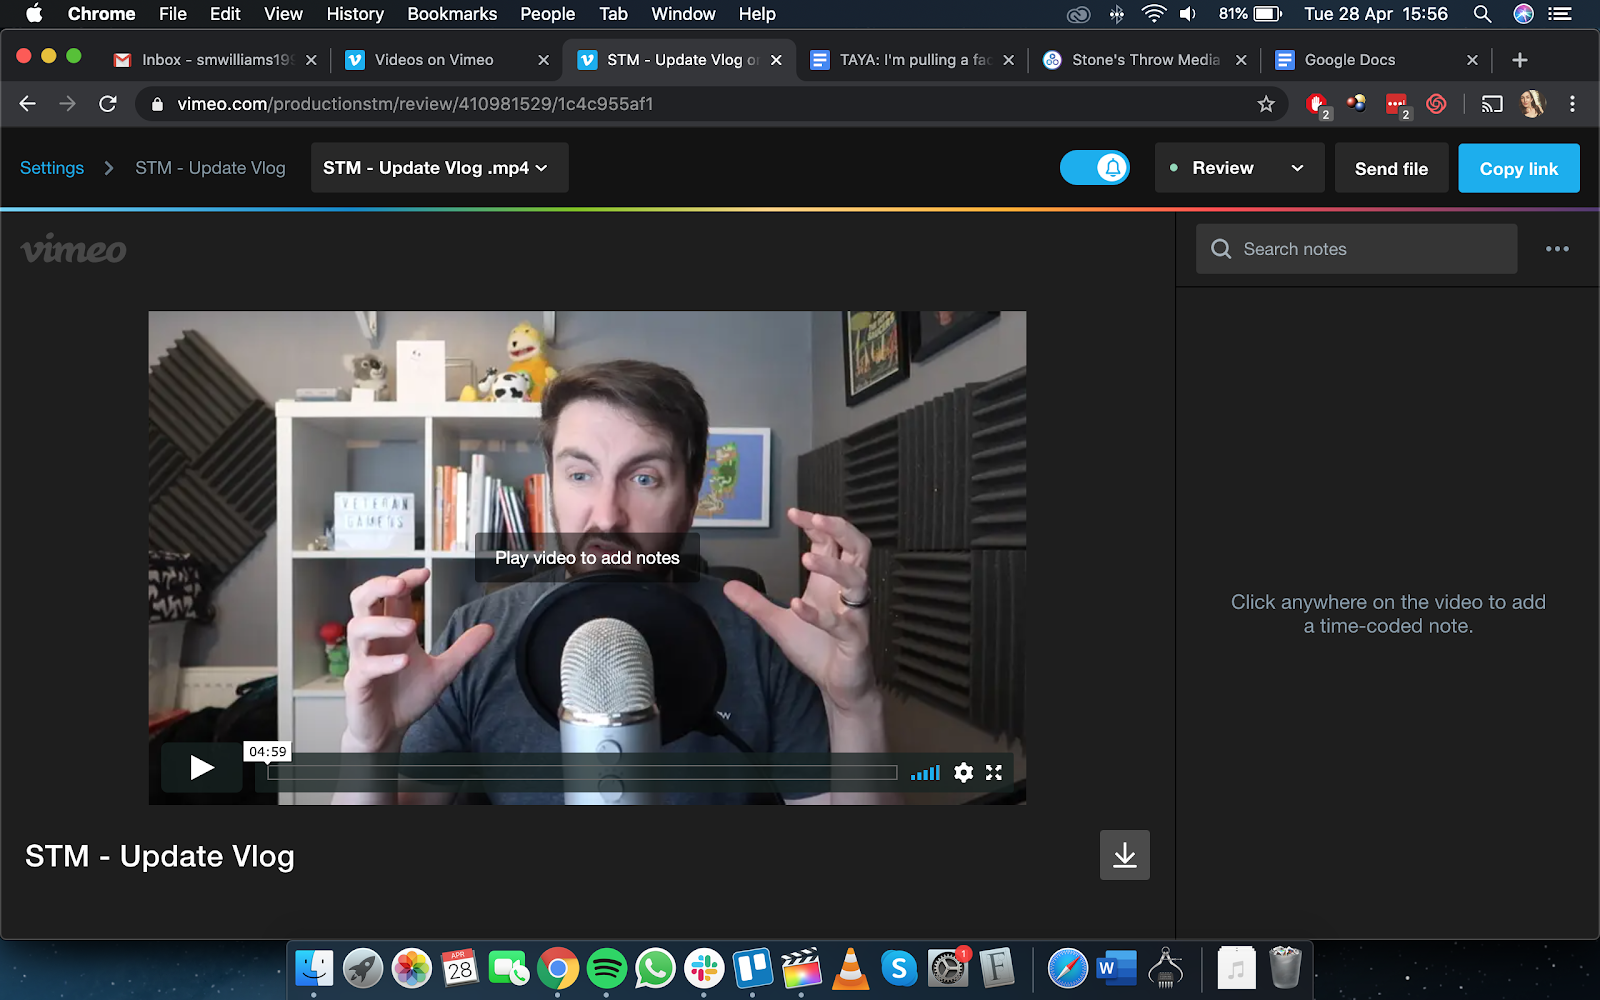The width and height of the screenshot is (1600, 1000).
Task: Open Siri from the menu bar
Action: coord(1523,14)
